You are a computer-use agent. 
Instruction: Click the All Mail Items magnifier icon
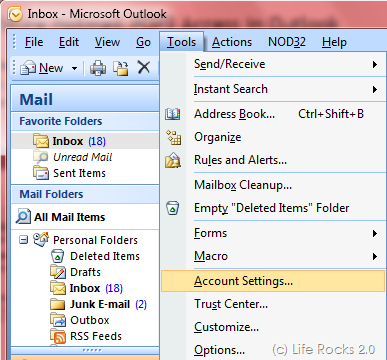[23, 217]
